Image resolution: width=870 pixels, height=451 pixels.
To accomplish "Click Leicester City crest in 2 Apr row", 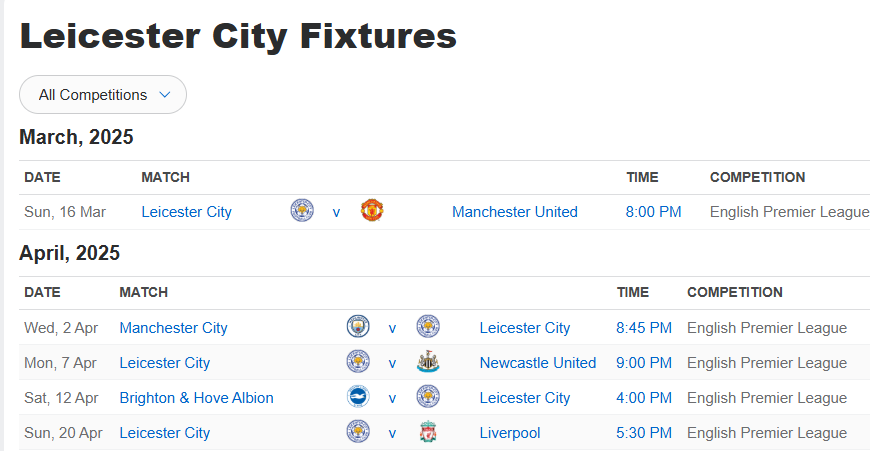I will (428, 327).
